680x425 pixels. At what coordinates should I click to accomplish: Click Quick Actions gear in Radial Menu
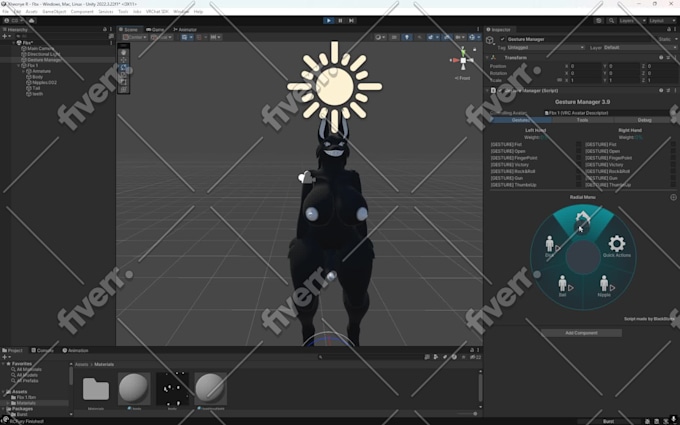pyautogui.click(x=617, y=246)
